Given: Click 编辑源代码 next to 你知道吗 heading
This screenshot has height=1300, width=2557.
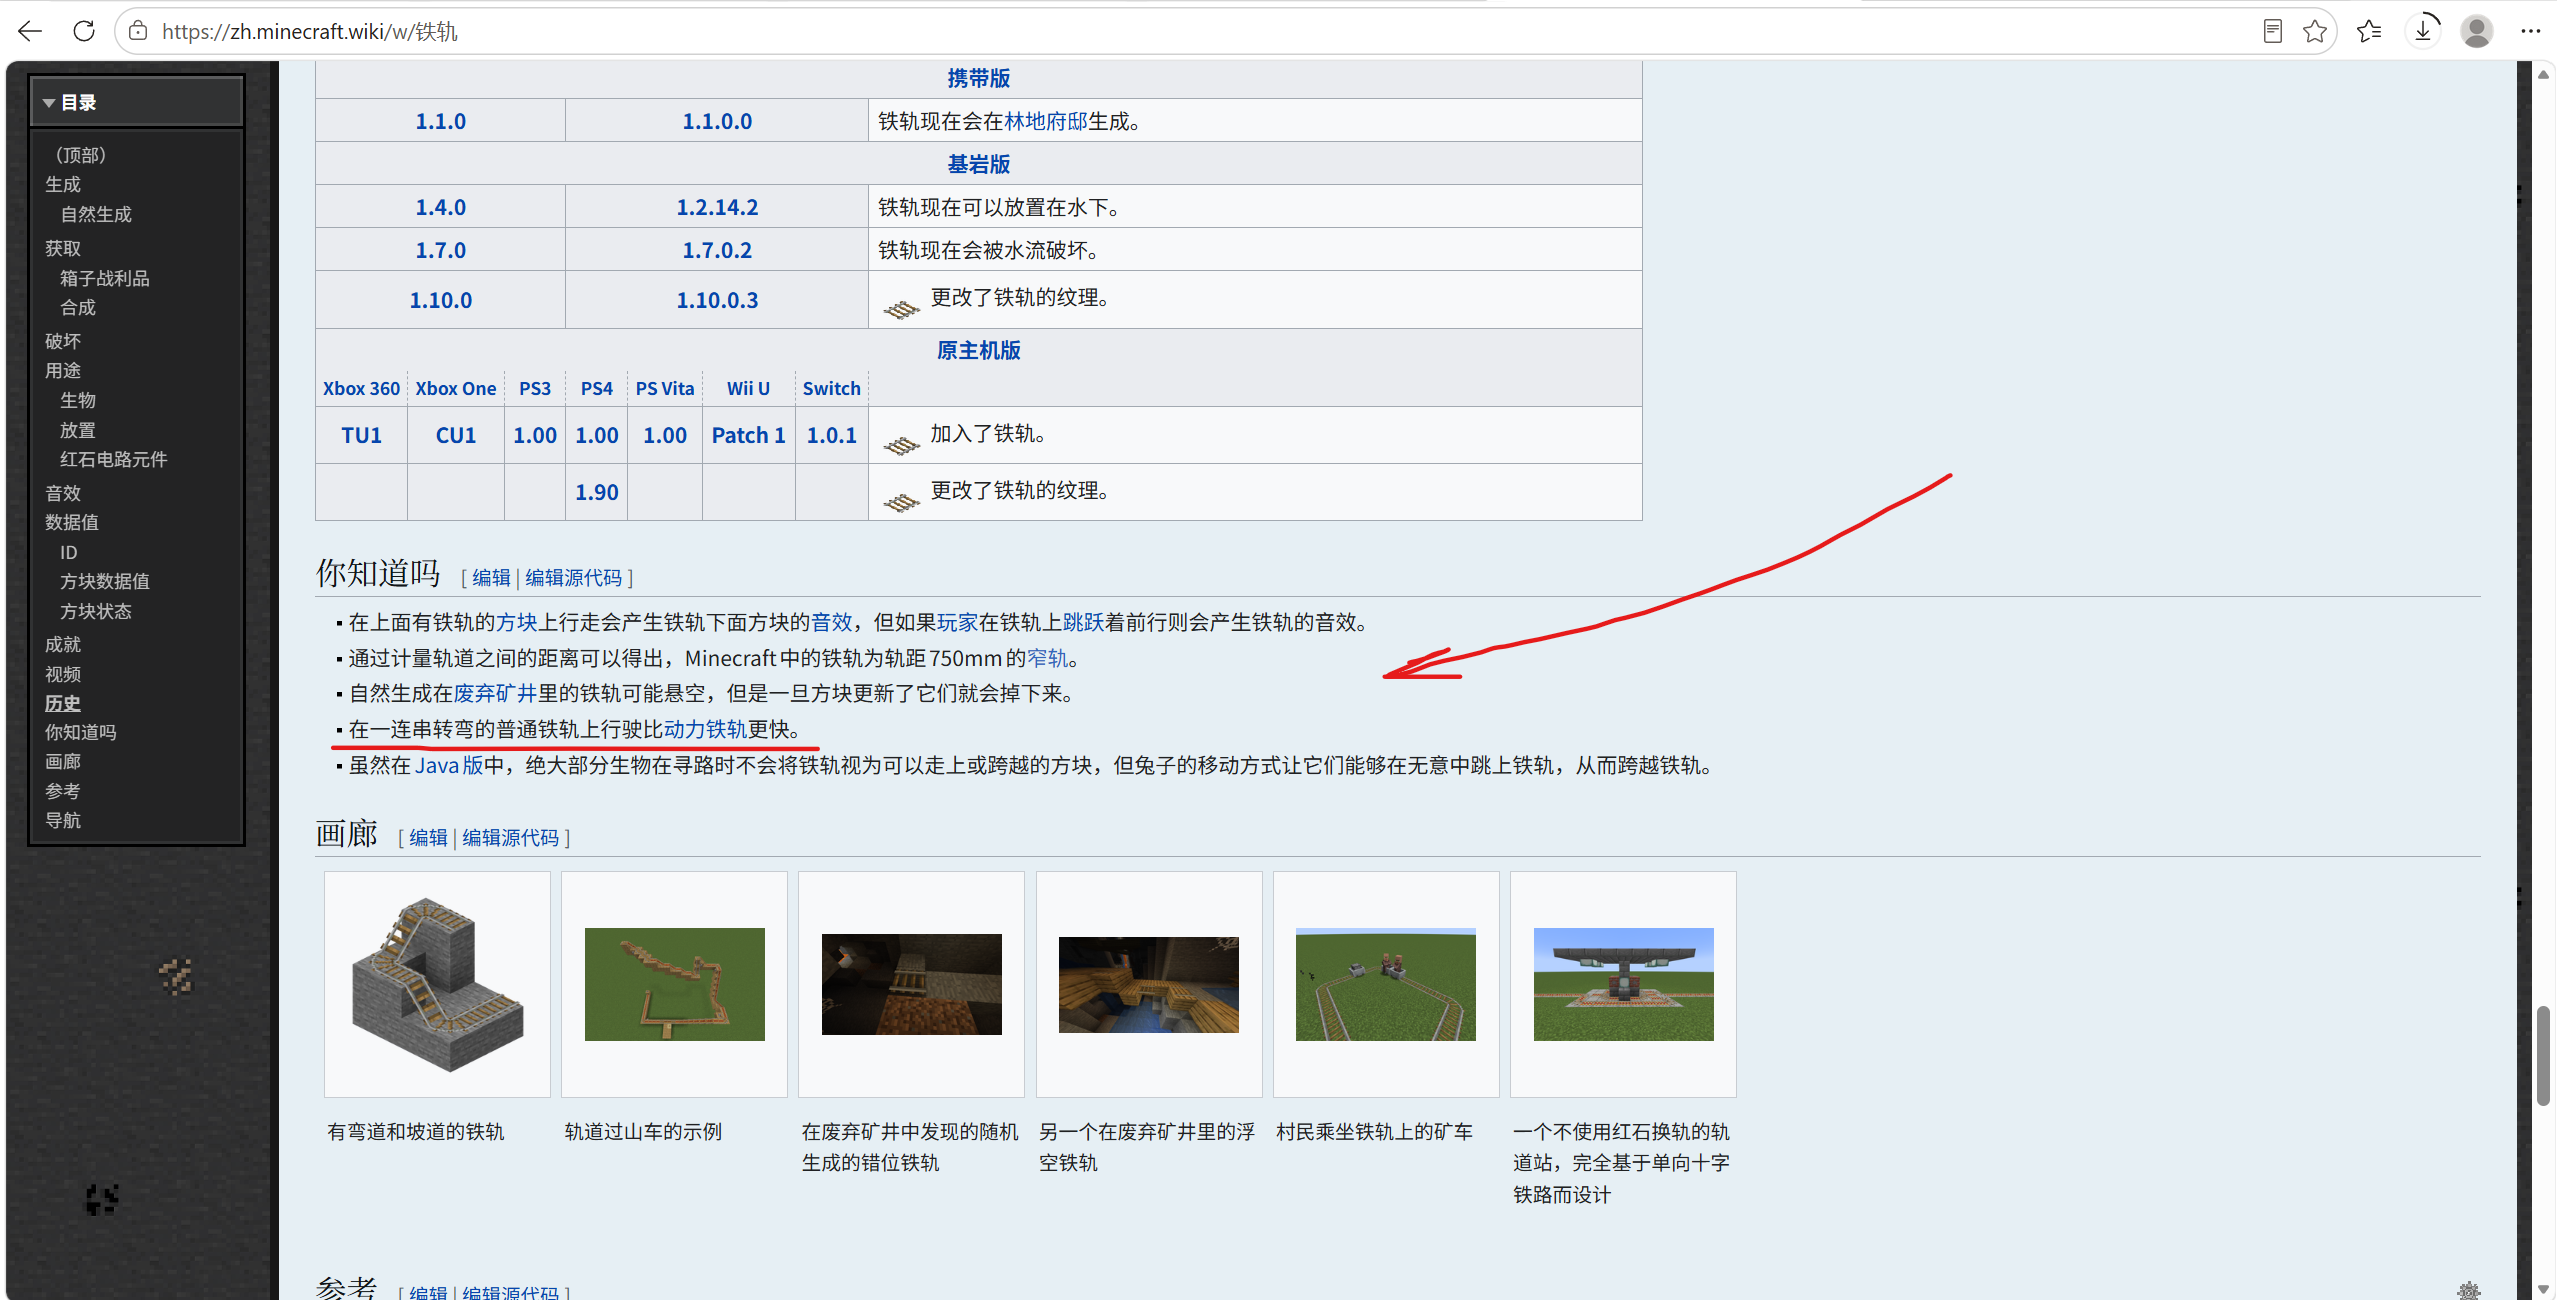Looking at the screenshot, I should pyautogui.click(x=573, y=577).
